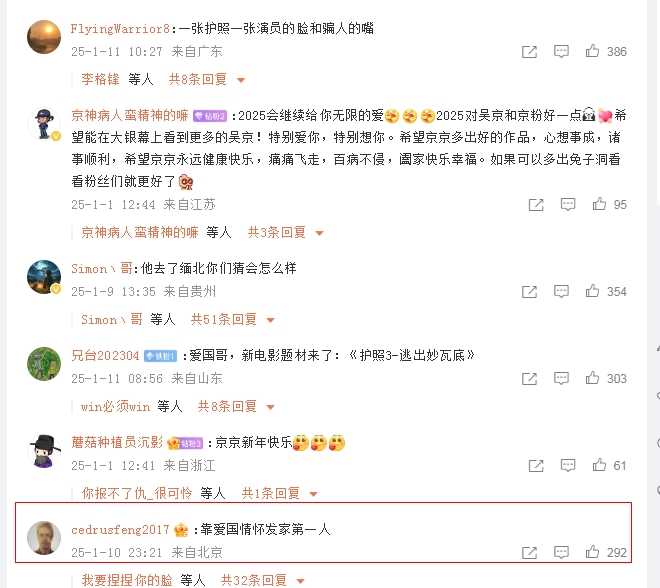Share cedrusfeng2017's comment using forward icon
Screen dimensions: 660x588
[x=529, y=552]
